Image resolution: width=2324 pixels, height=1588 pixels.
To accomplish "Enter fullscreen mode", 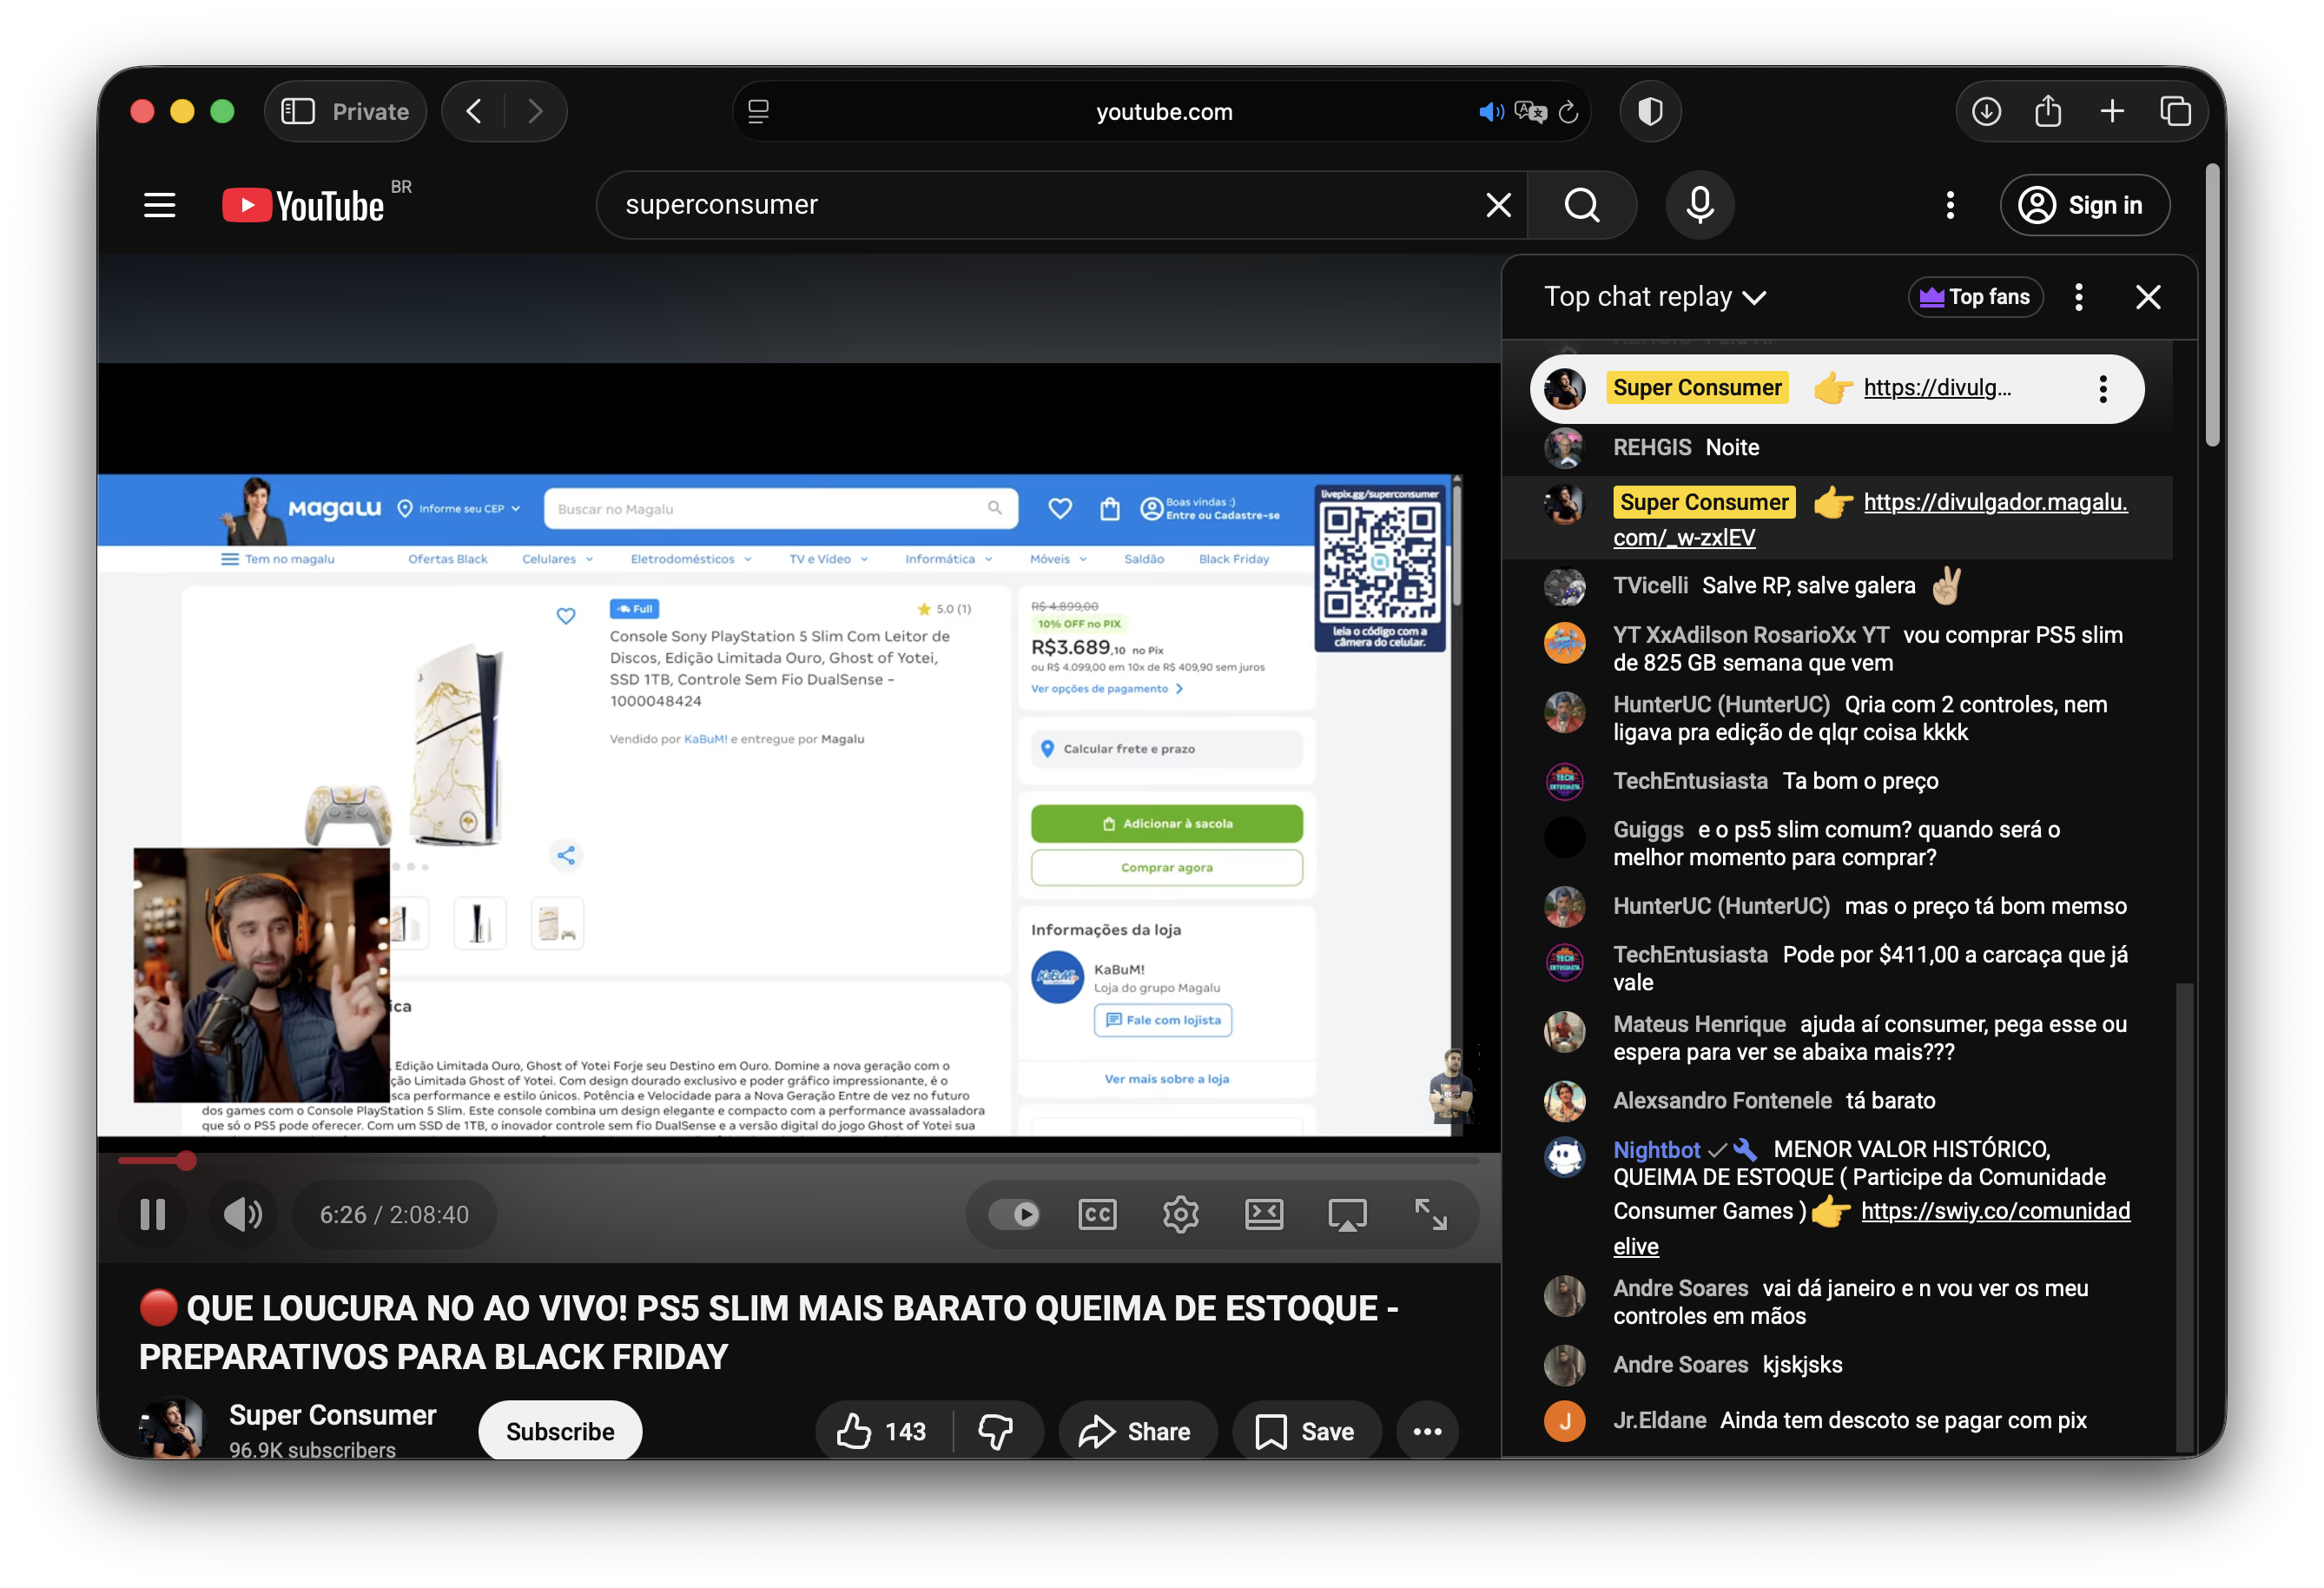I will [x=1432, y=1214].
